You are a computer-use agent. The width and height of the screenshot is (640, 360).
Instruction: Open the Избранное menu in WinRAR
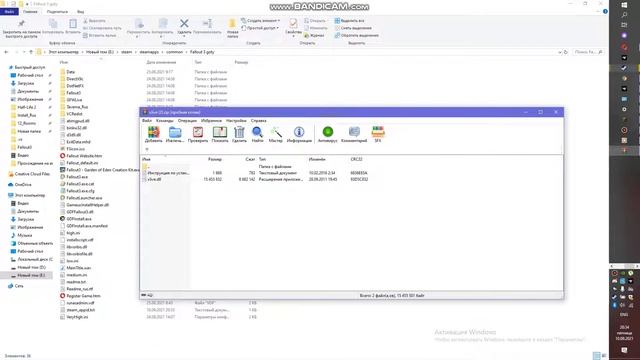[x=211, y=121]
